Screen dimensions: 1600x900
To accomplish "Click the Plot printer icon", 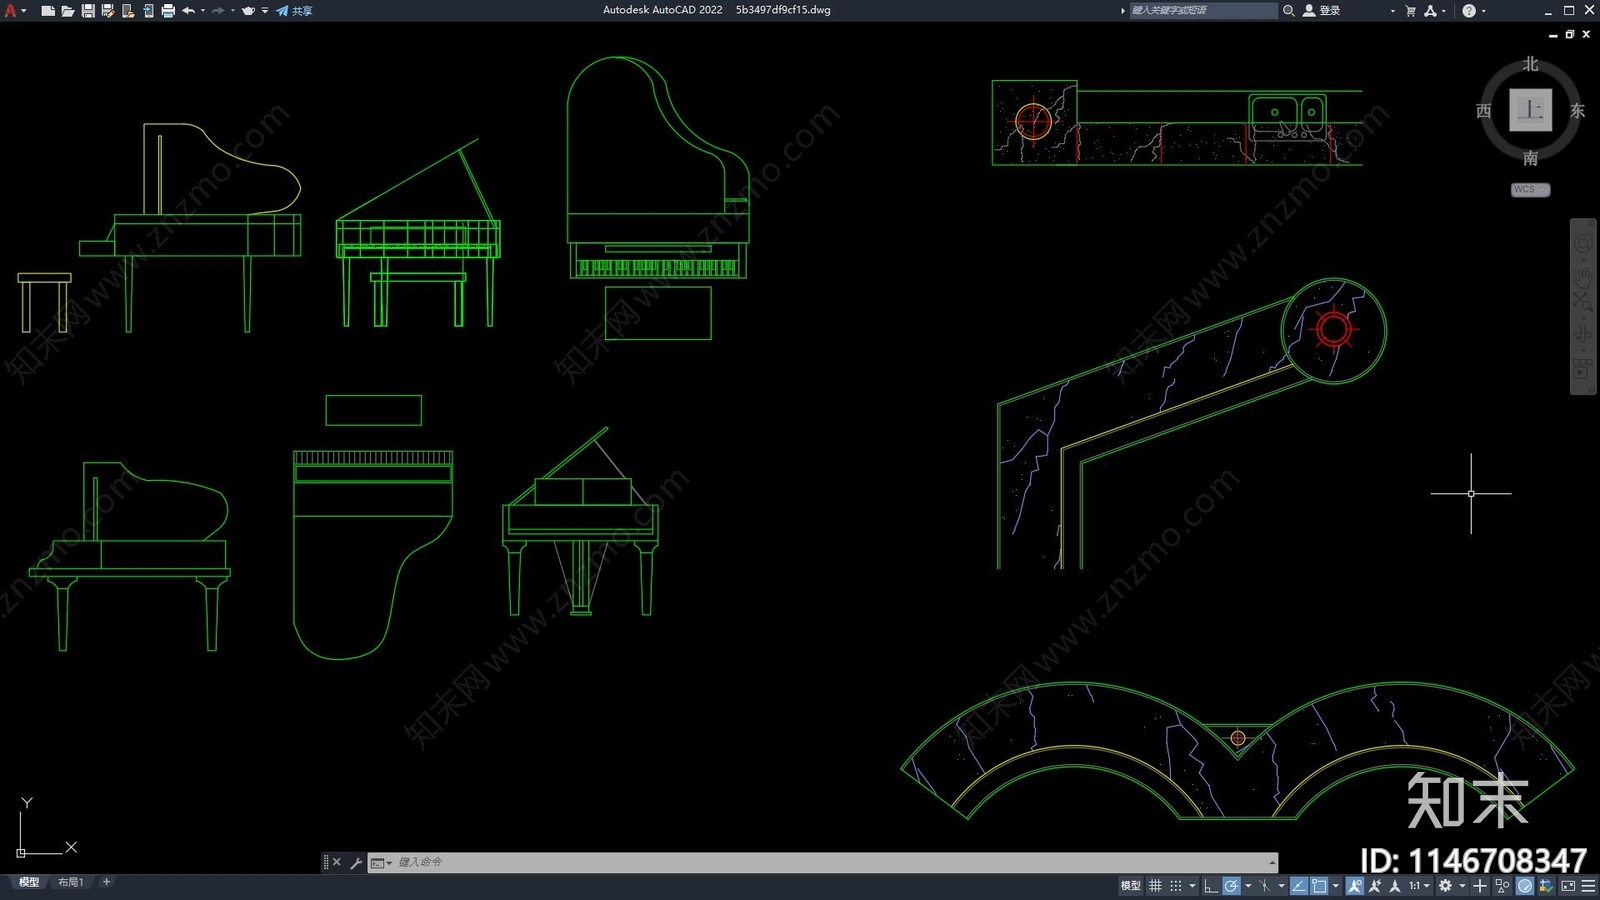I will pos(168,11).
